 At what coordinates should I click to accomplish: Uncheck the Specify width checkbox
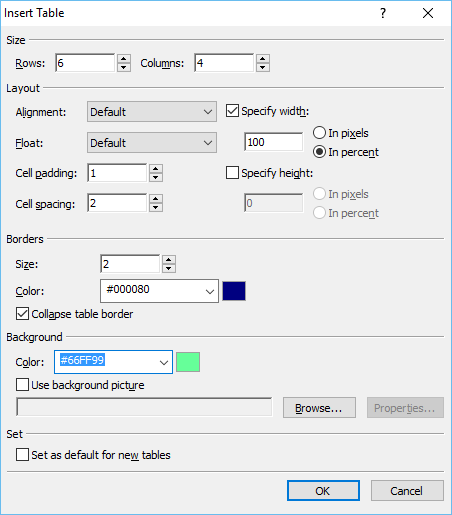232,111
